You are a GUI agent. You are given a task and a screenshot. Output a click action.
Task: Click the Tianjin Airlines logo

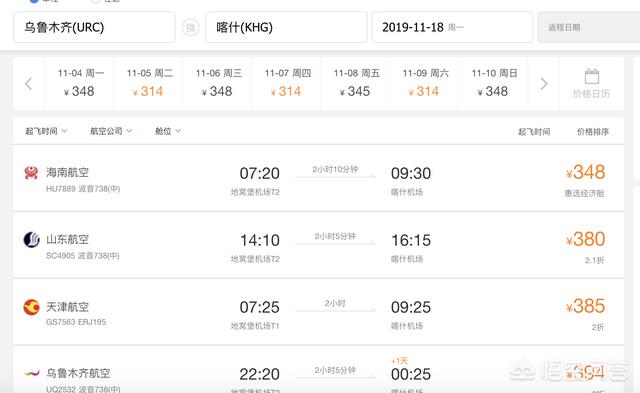coord(31,307)
